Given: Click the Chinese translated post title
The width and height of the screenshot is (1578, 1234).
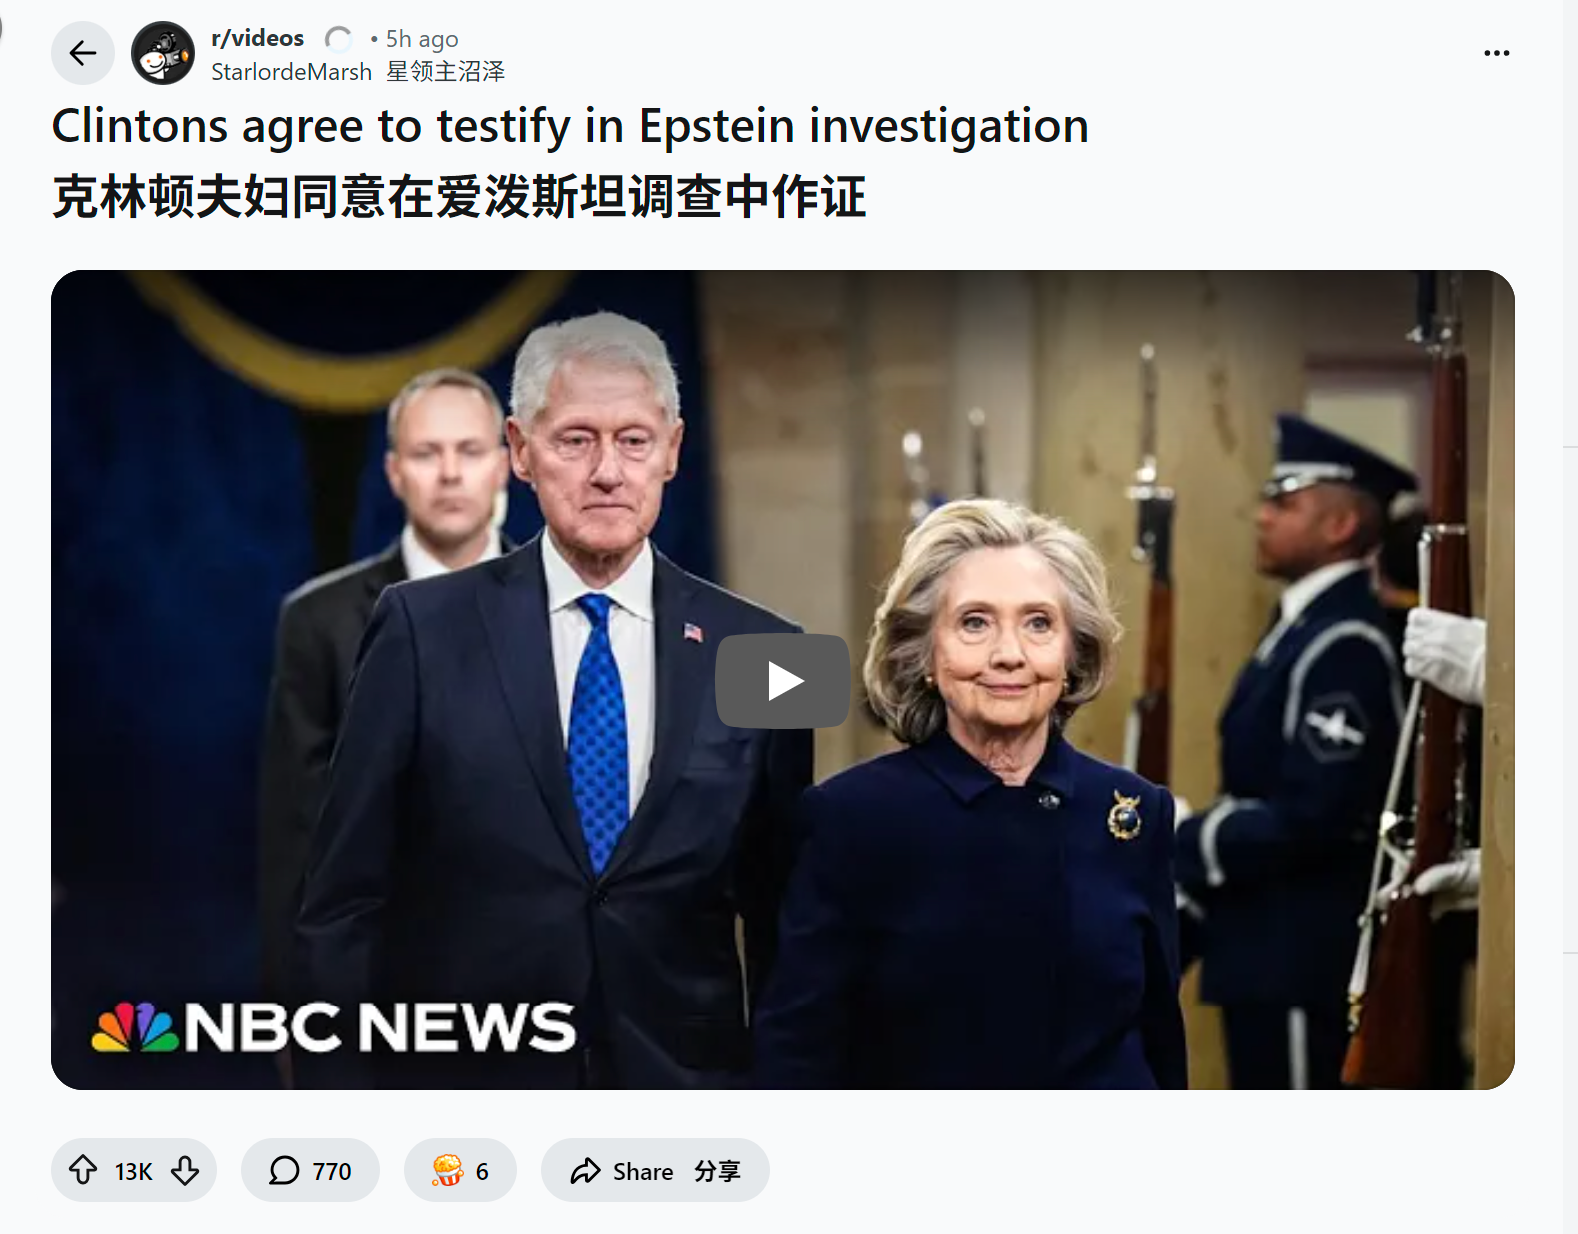Looking at the screenshot, I should [x=459, y=196].
